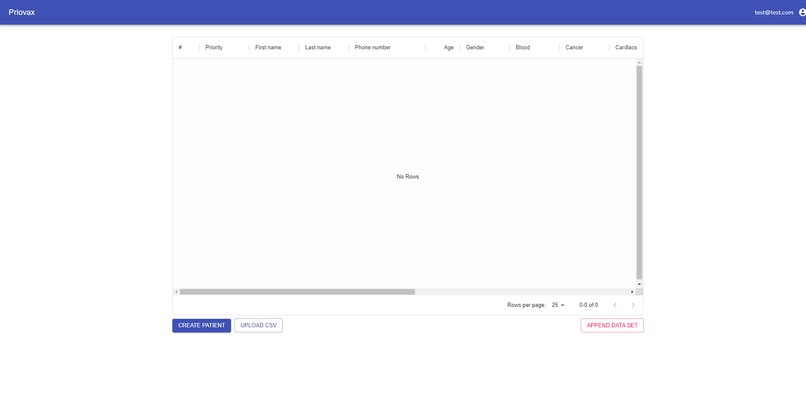Click horizontal scrollbar left arrow
The image size is (806, 397).
click(176, 292)
